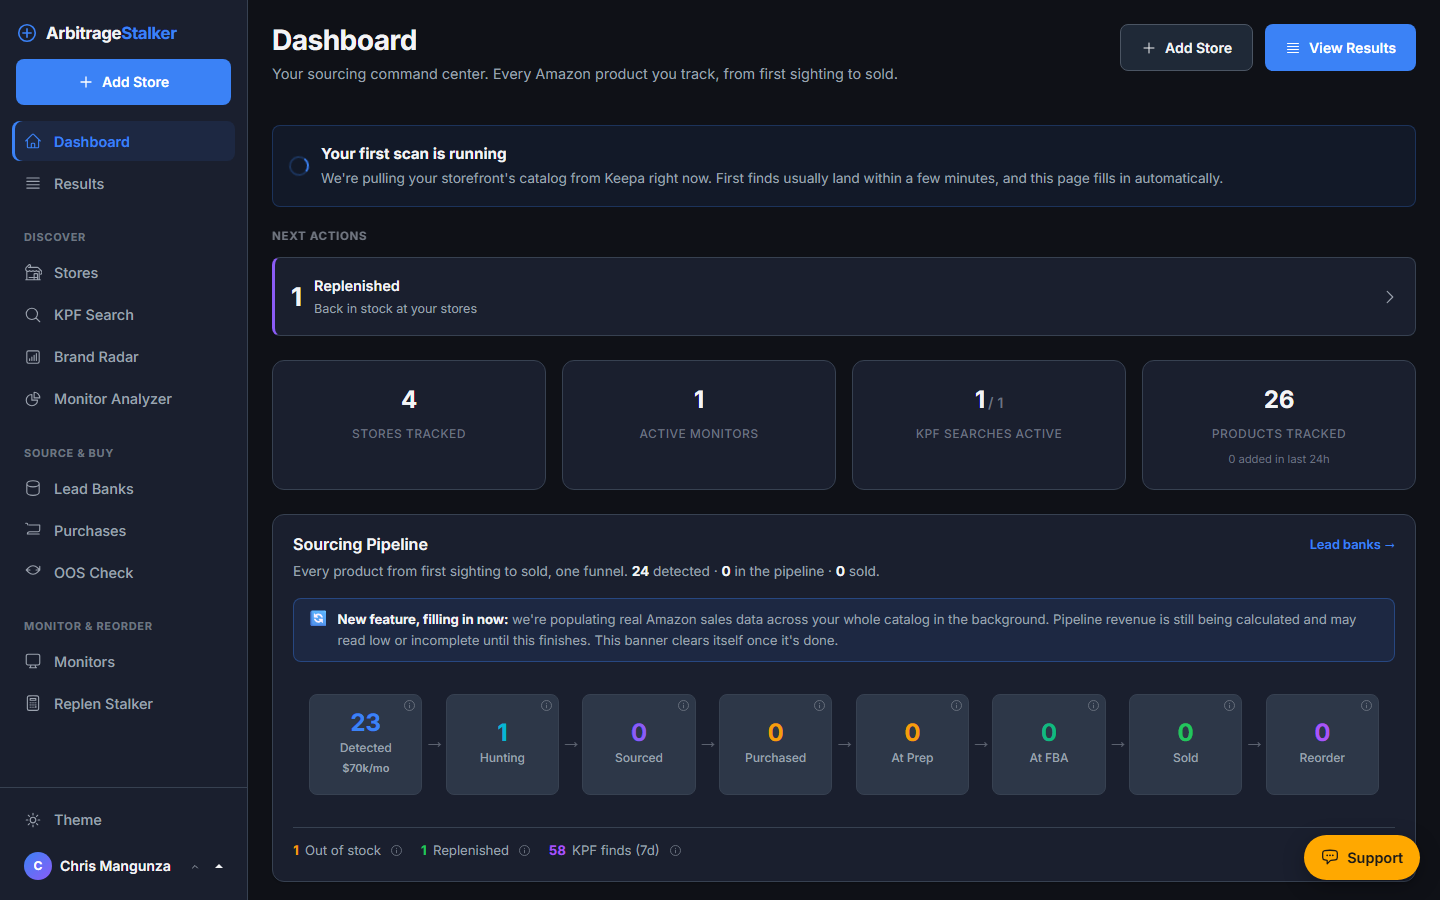
Task: Click the info icon on Hunting stage
Action: (x=546, y=706)
